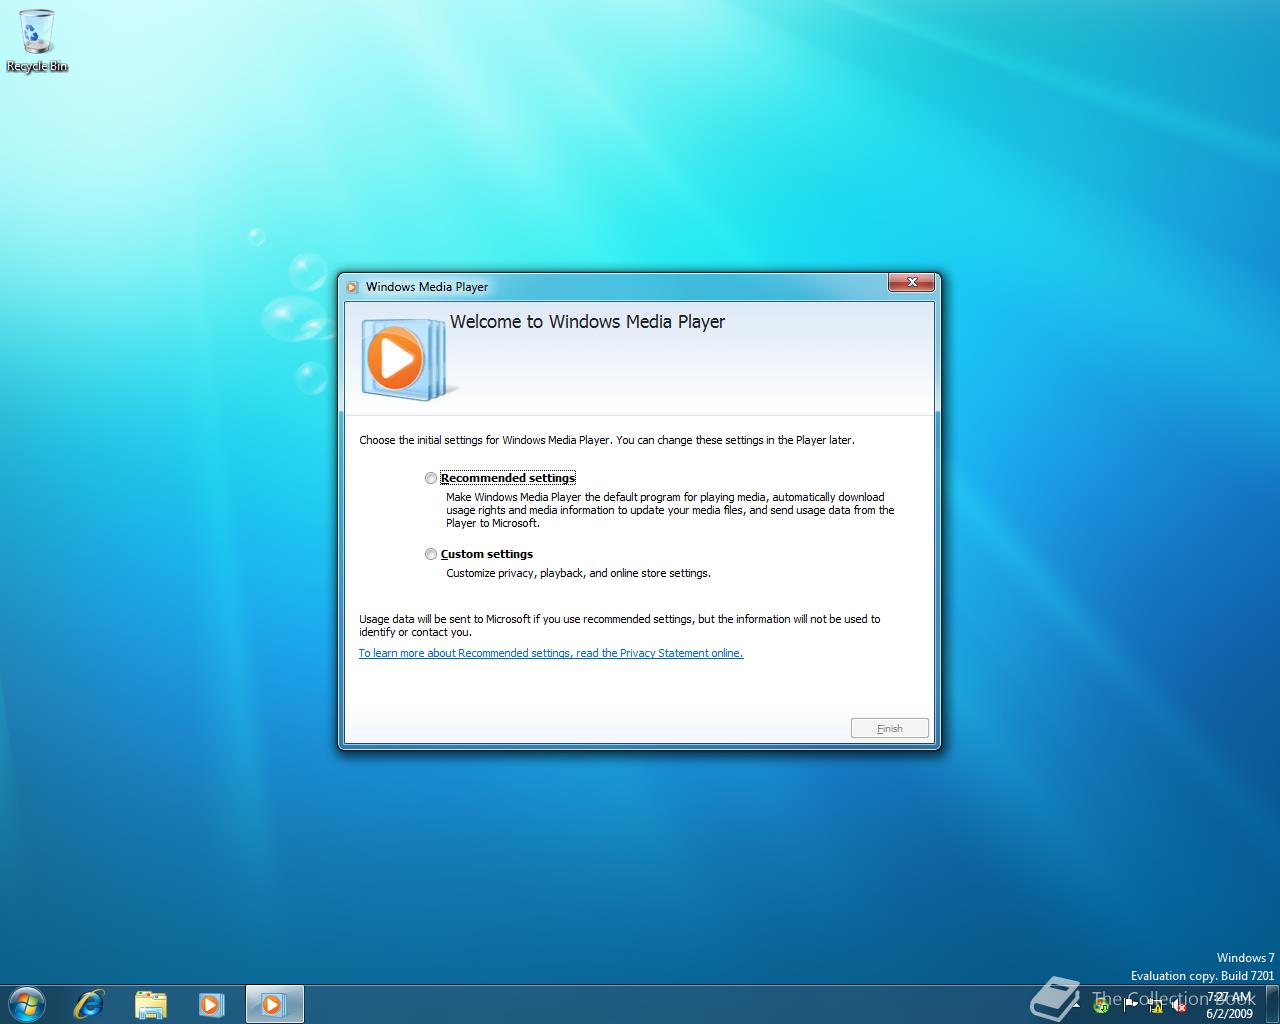Click the title bar Media Player icon
The image size is (1280, 1024).
[x=352, y=287]
